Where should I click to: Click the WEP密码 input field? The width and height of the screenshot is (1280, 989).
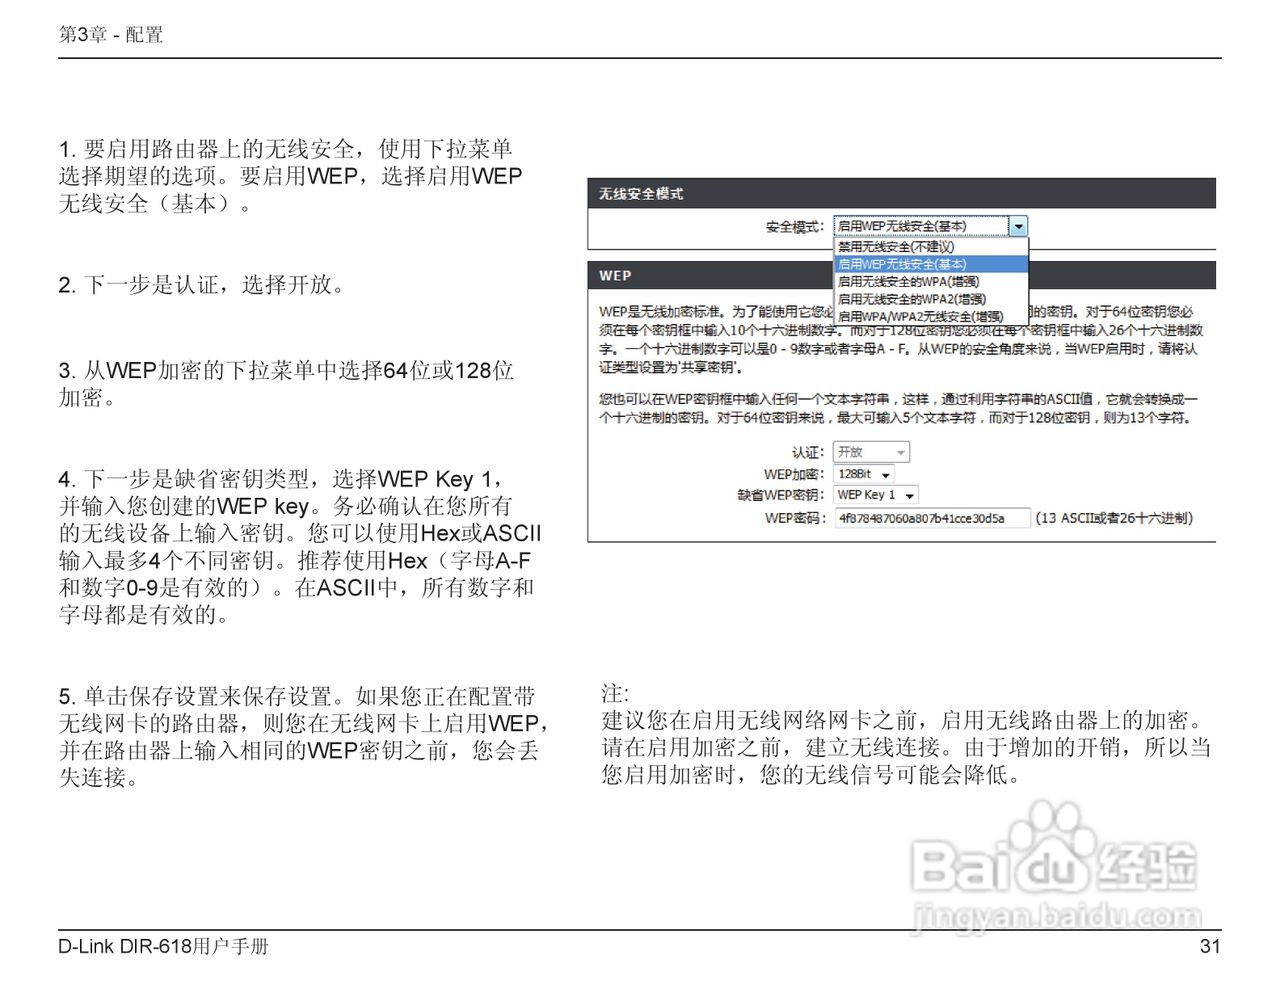pyautogui.click(x=932, y=518)
